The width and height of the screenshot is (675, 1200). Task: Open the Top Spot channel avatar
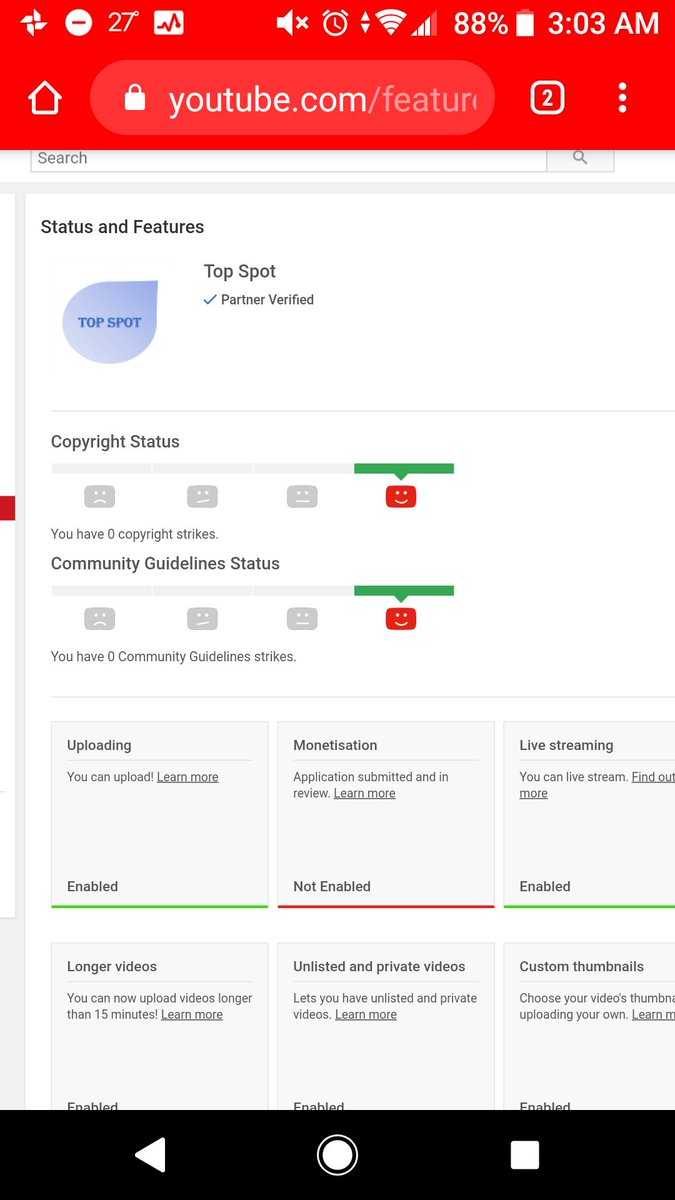110,321
